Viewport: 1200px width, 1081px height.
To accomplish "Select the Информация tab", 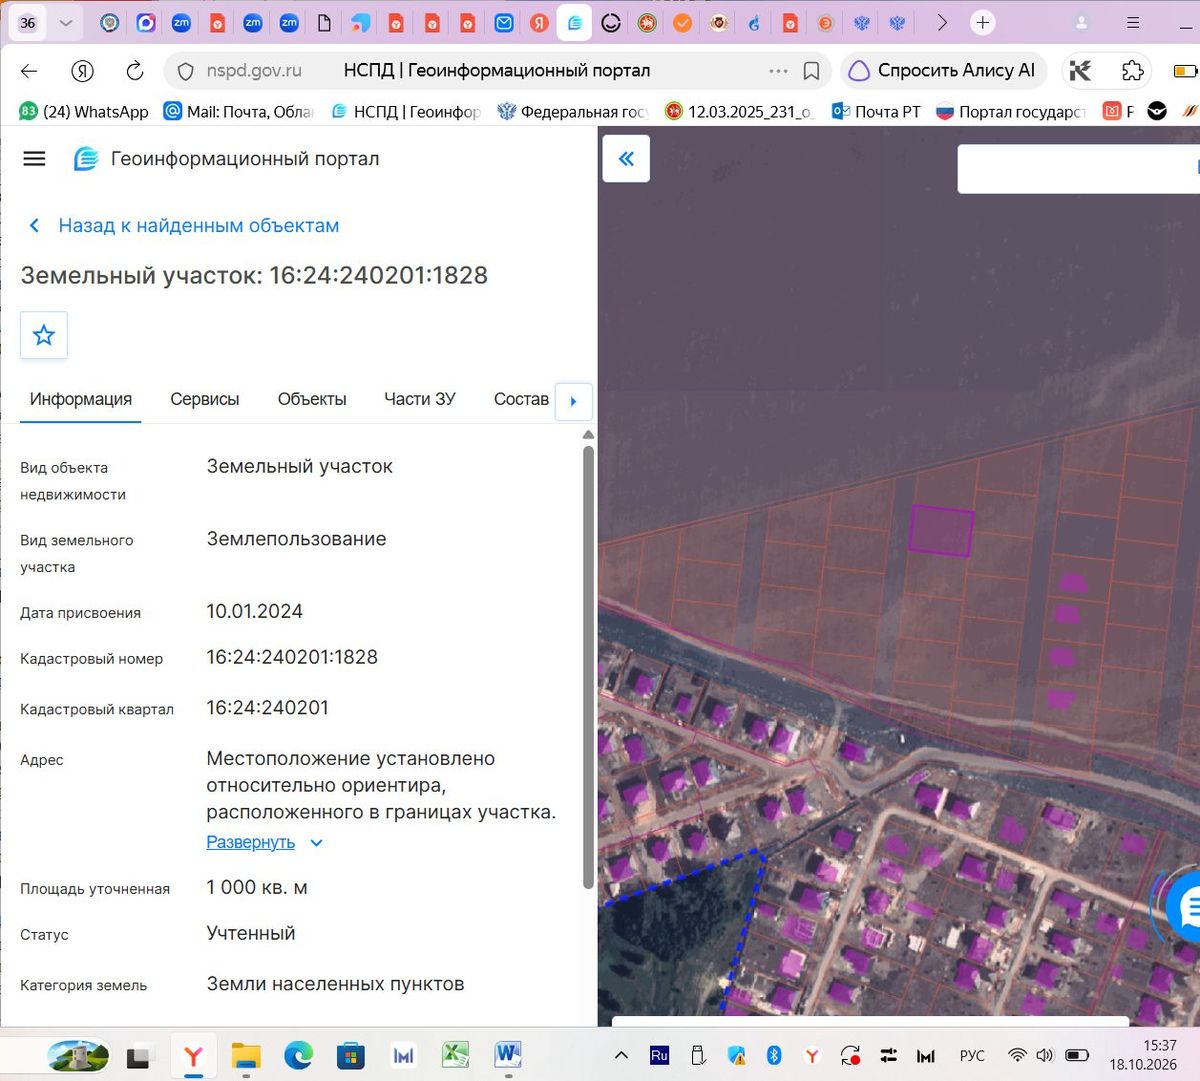I will 81,399.
